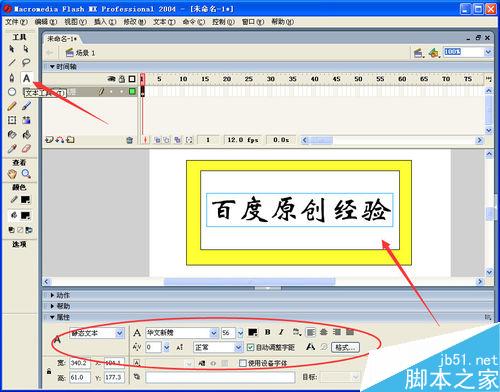Open the 编辑 menu
This screenshot has width=500, height=392.
(x=46, y=22)
